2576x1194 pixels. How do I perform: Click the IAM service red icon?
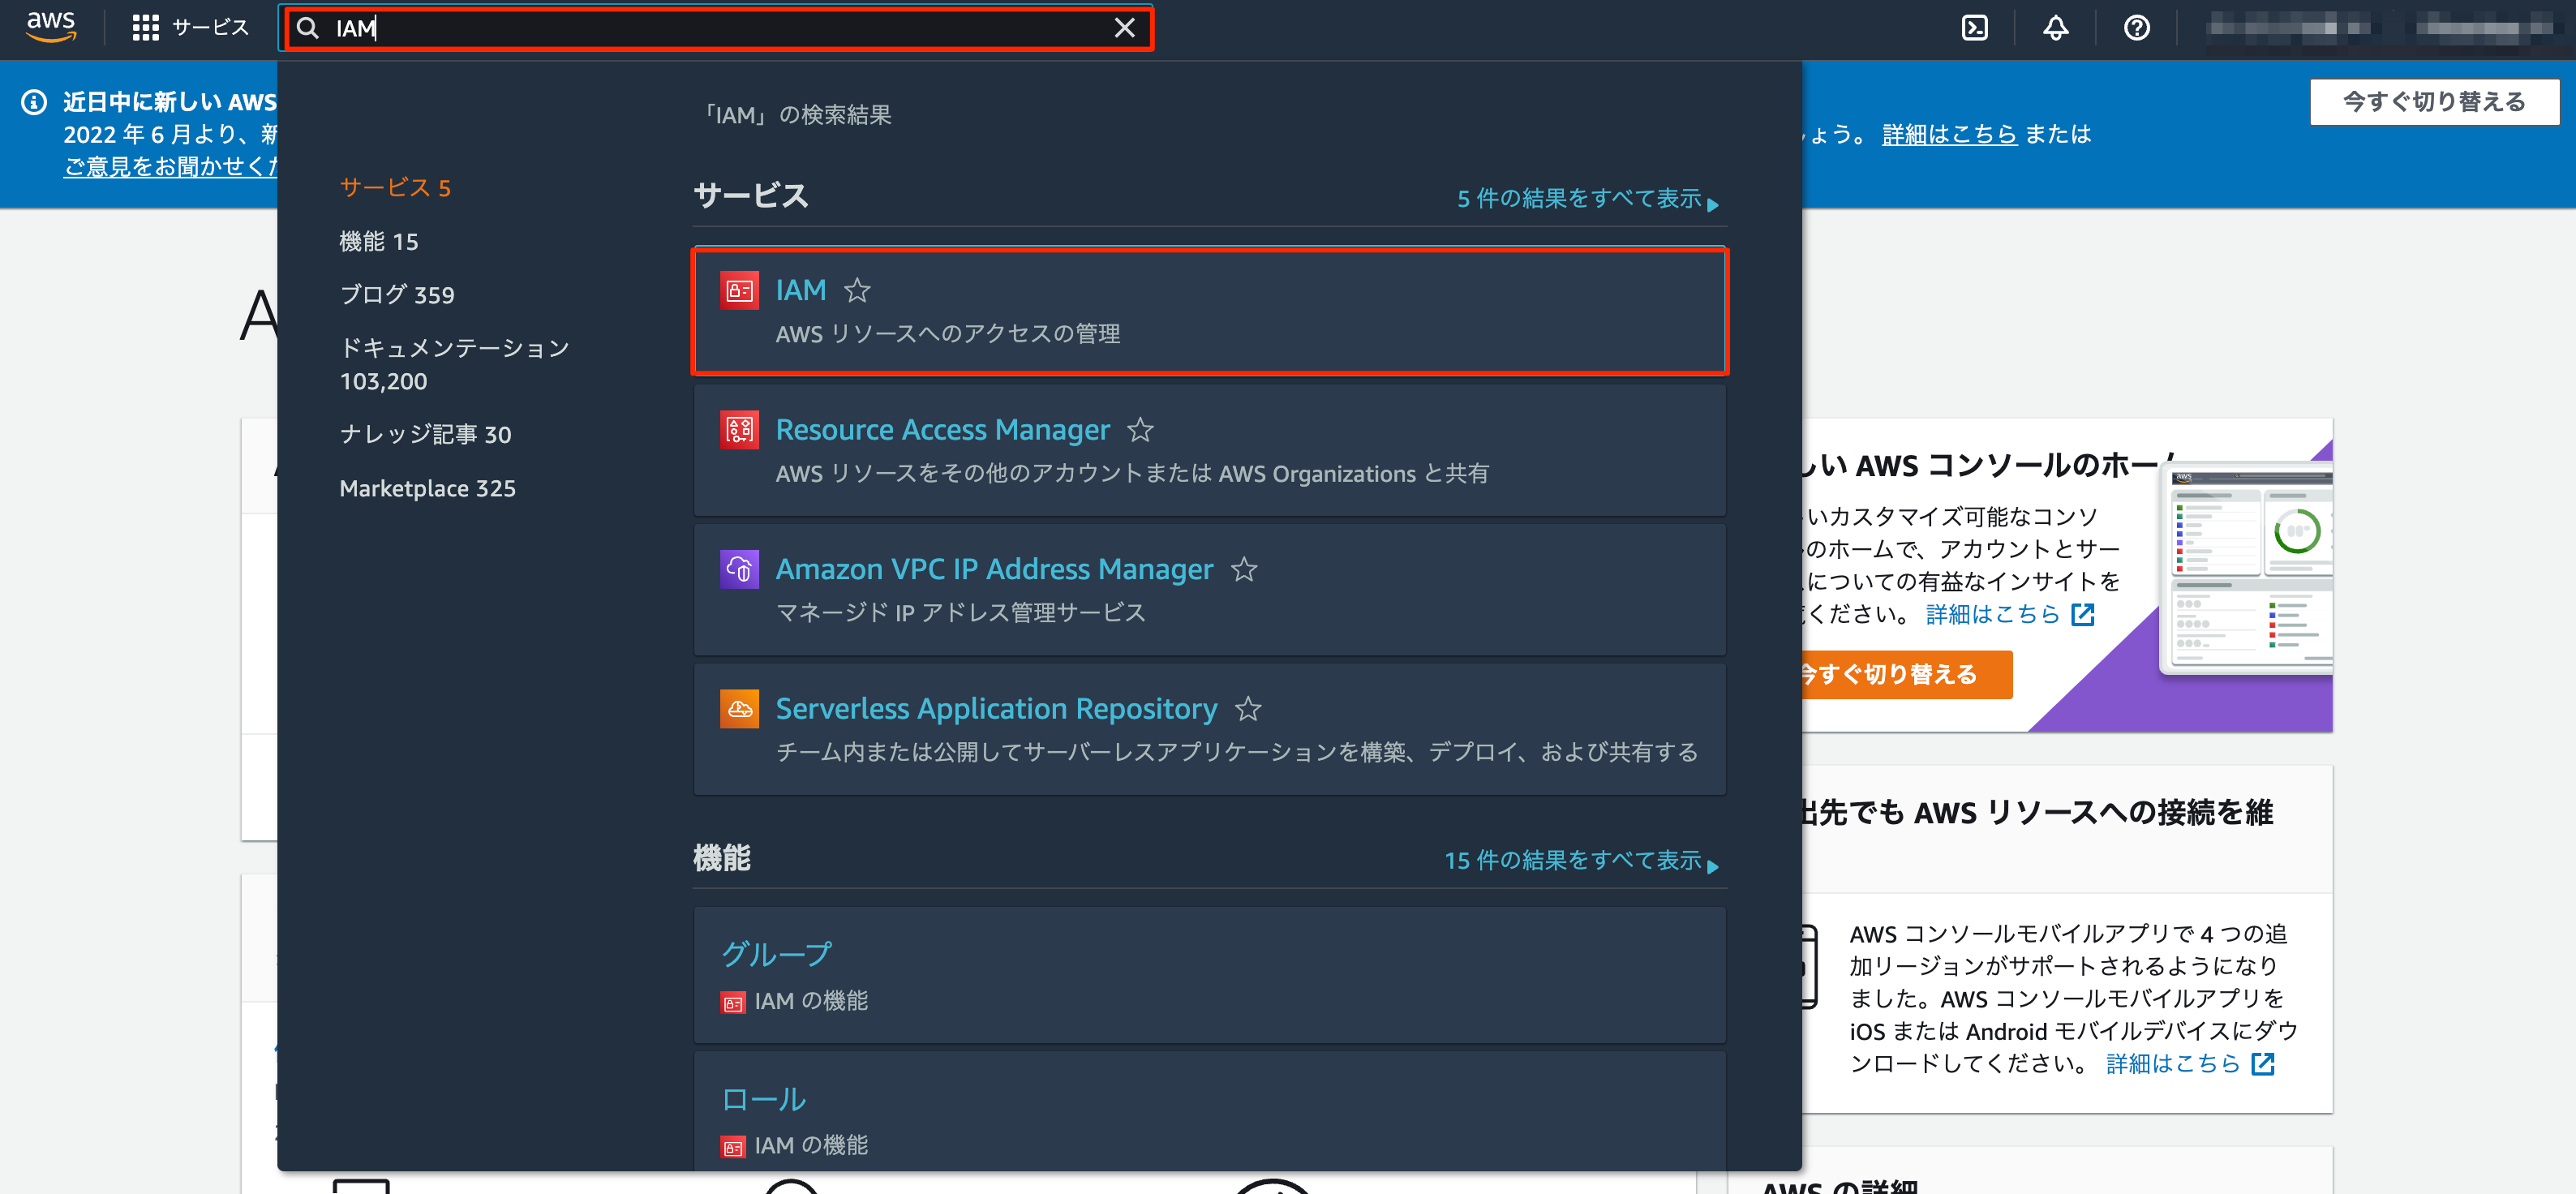tap(739, 291)
